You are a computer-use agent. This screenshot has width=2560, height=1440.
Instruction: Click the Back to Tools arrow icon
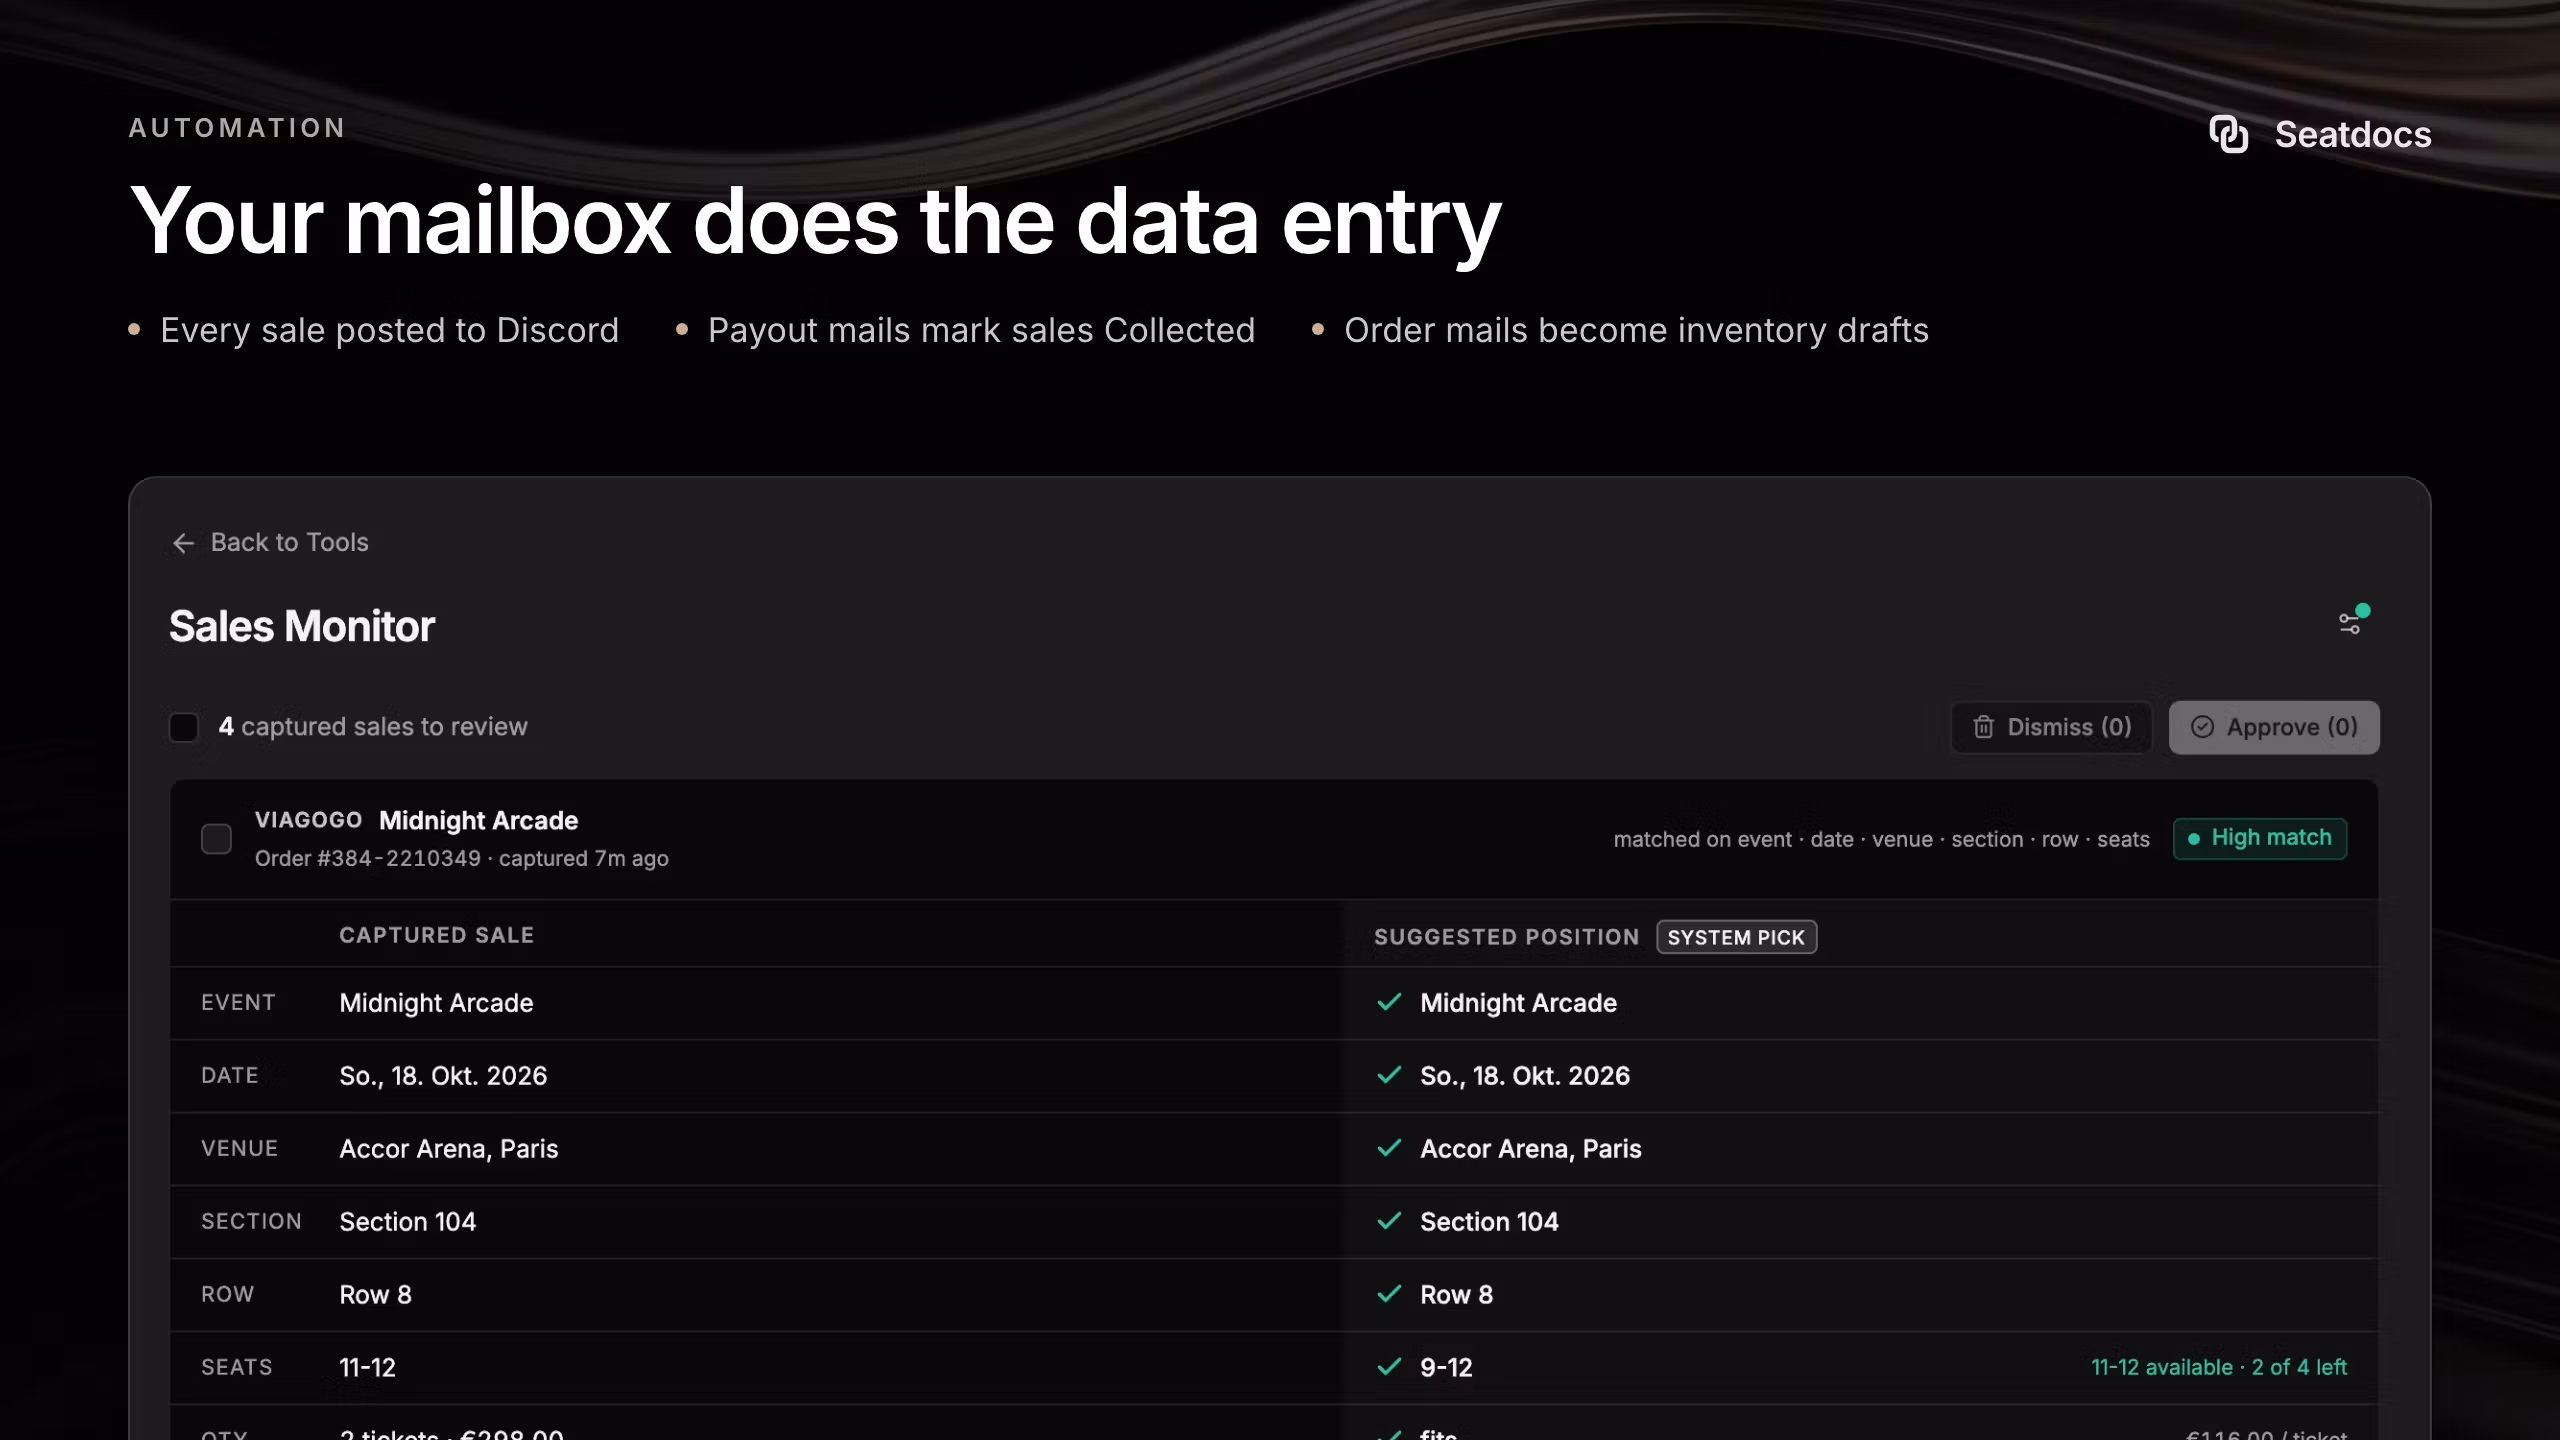pos(183,543)
